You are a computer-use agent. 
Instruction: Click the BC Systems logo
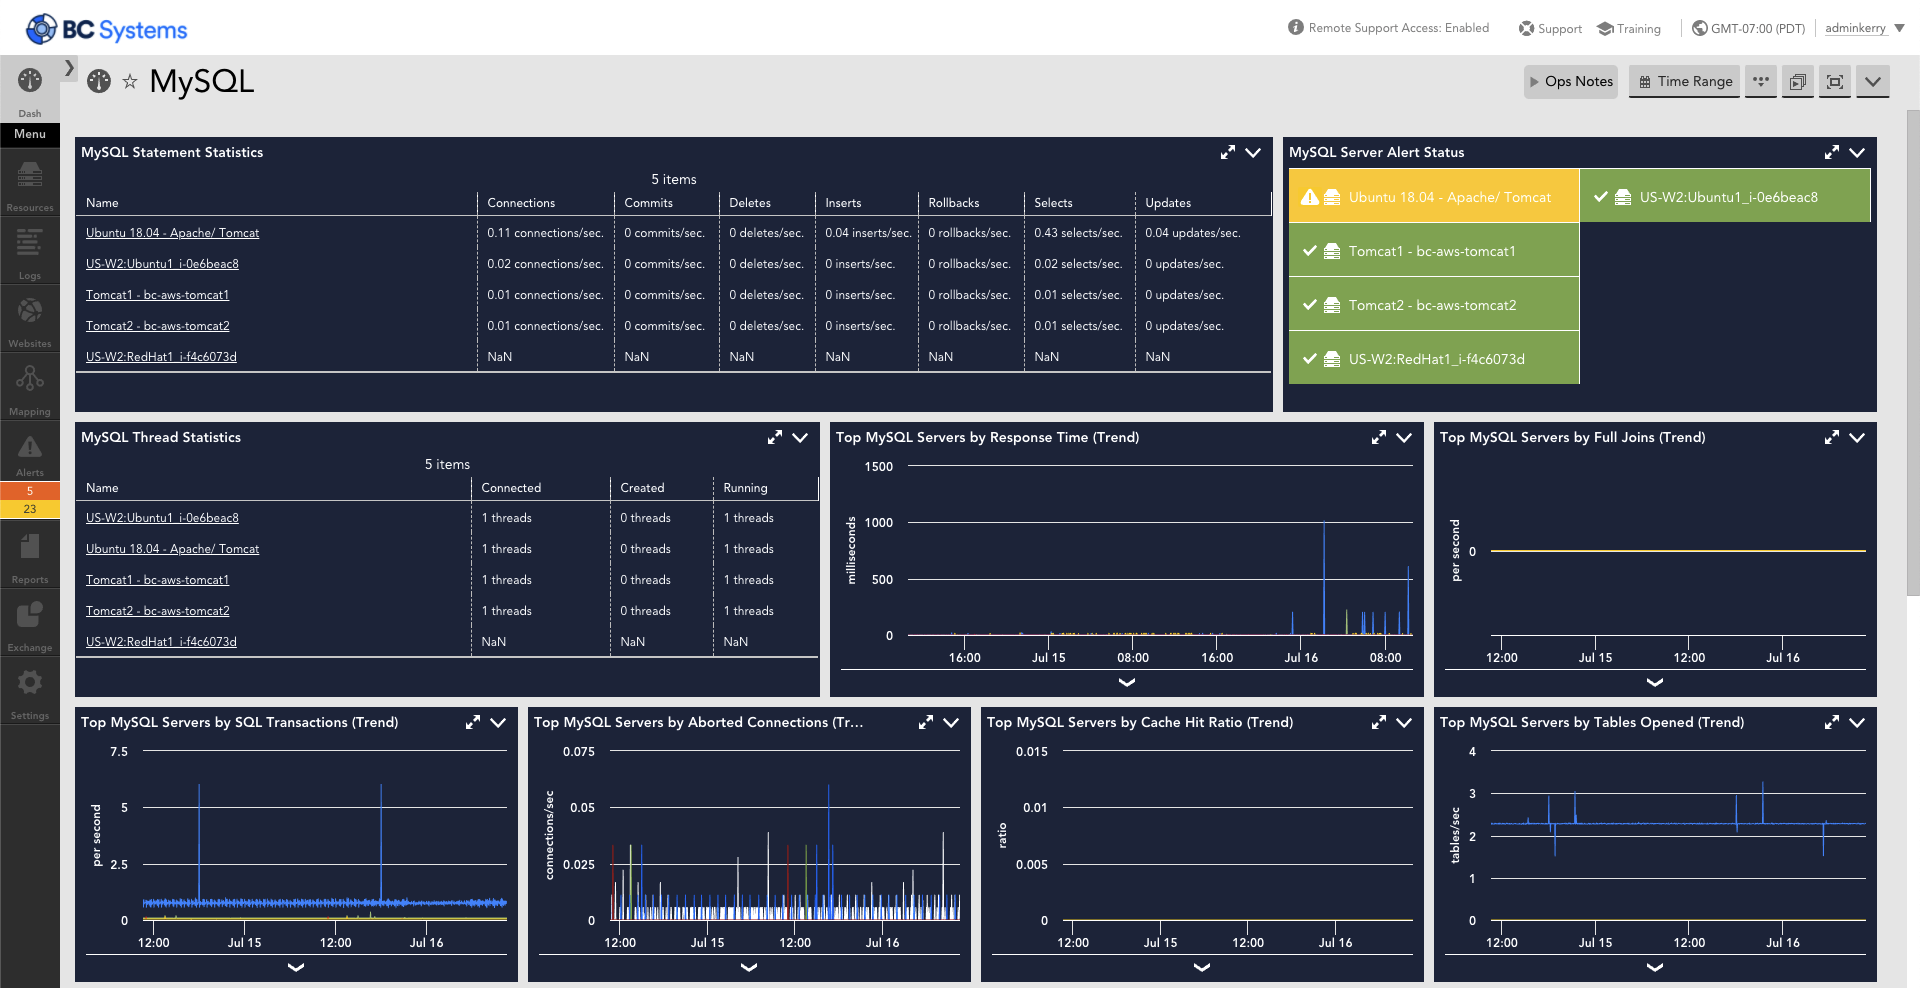(106, 29)
